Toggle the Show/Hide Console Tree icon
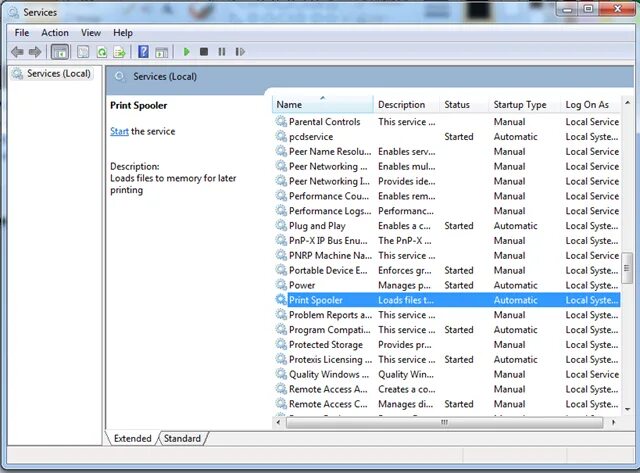 point(60,52)
